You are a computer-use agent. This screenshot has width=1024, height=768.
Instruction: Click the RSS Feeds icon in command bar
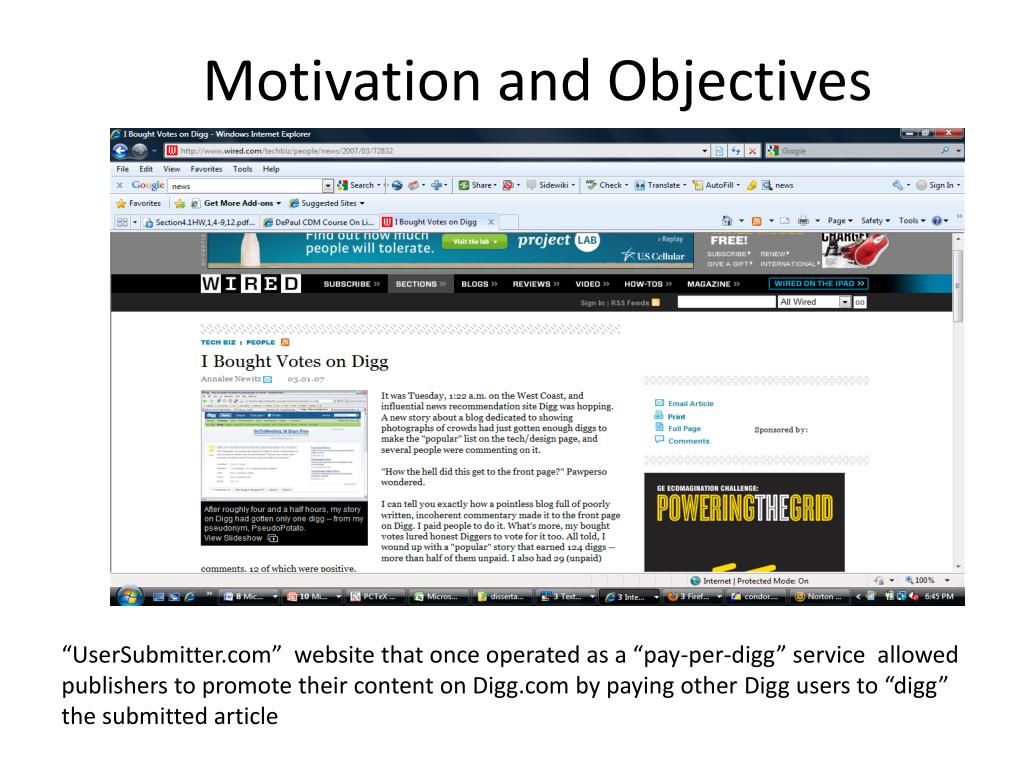point(756,221)
